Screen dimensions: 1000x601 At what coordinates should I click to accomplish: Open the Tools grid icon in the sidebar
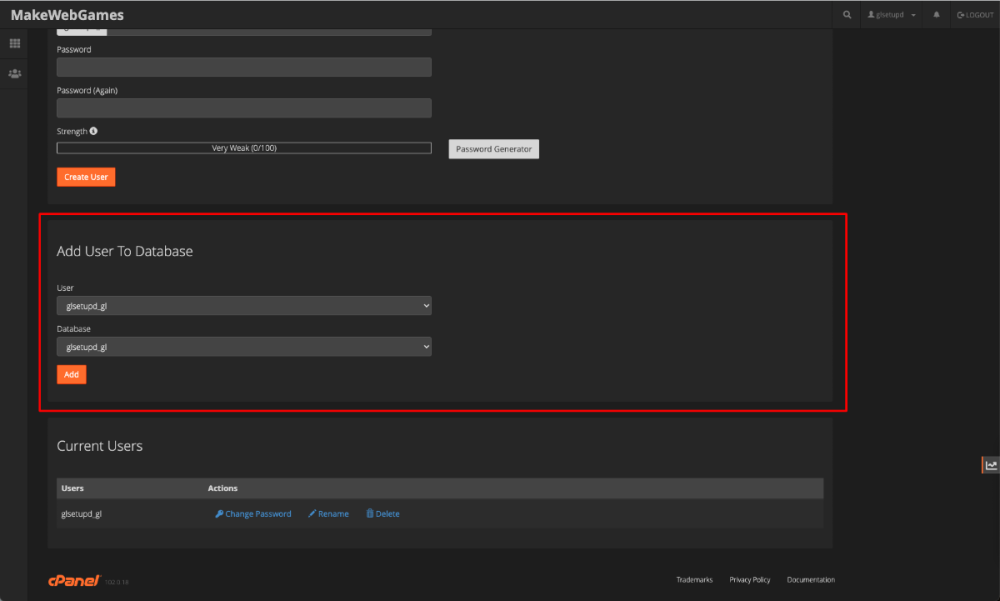pyautogui.click(x=14, y=43)
